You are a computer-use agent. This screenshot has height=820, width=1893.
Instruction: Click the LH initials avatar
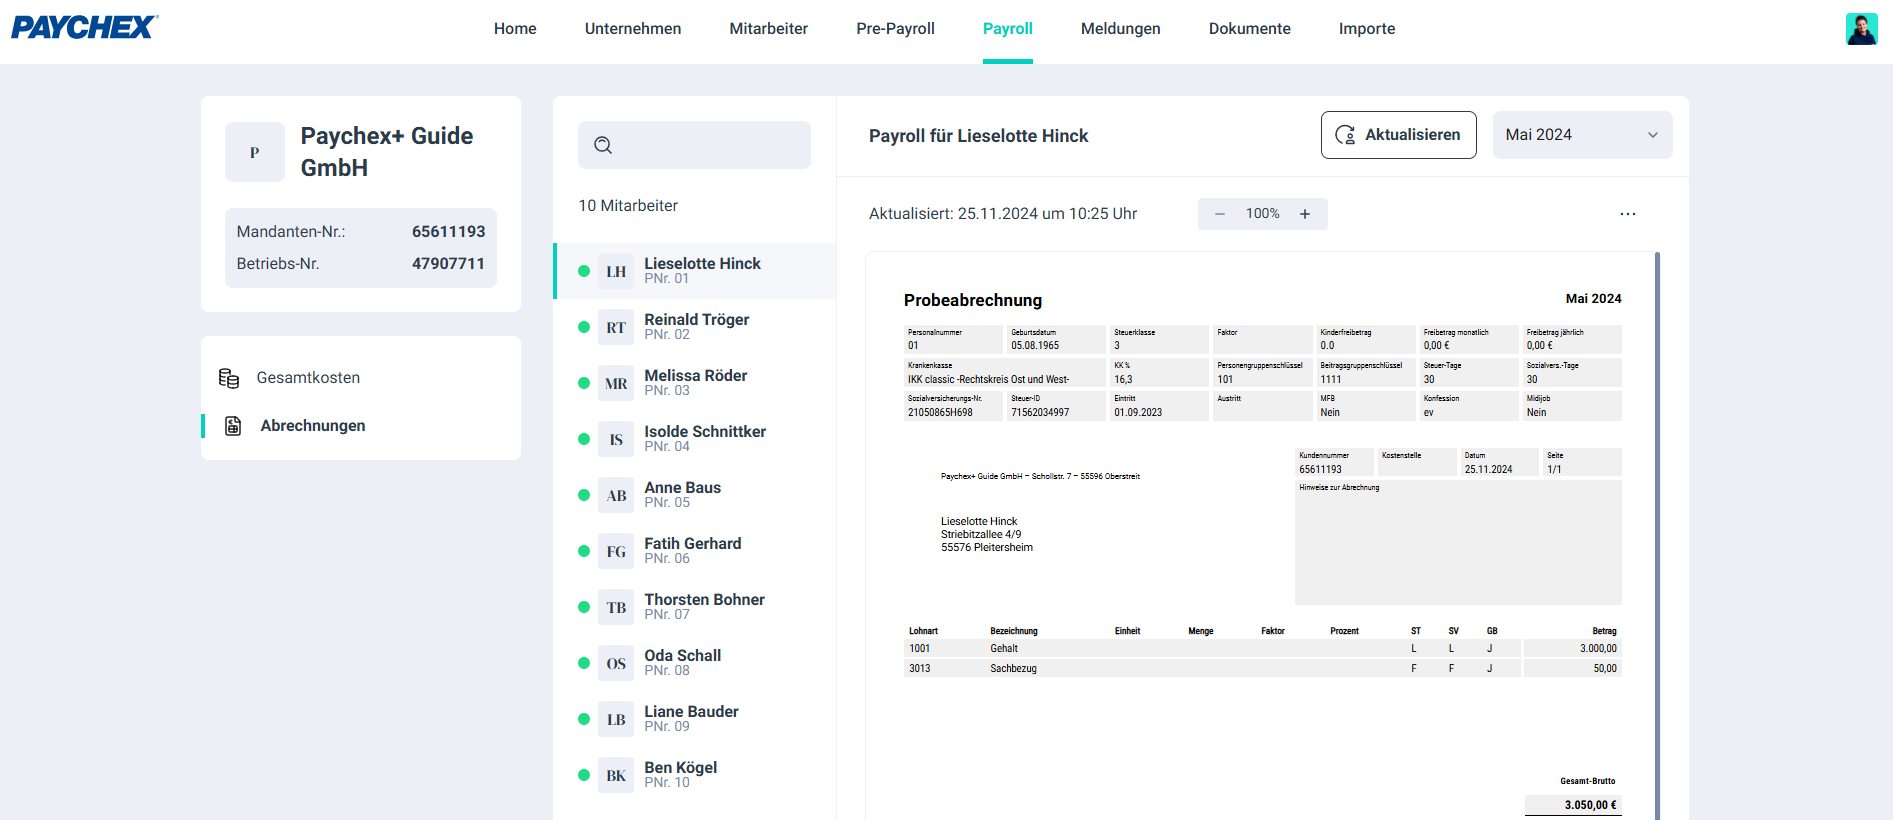click(616, 271)
